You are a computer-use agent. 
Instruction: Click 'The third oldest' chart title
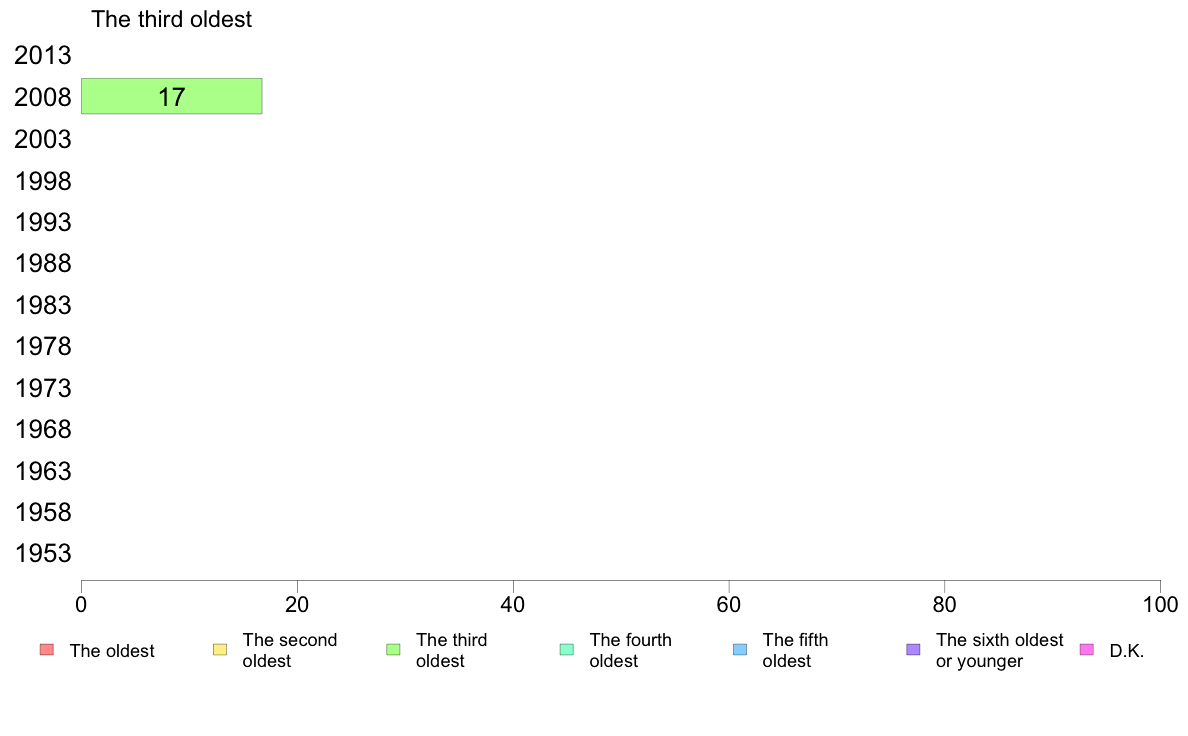[x=171, y=19]
